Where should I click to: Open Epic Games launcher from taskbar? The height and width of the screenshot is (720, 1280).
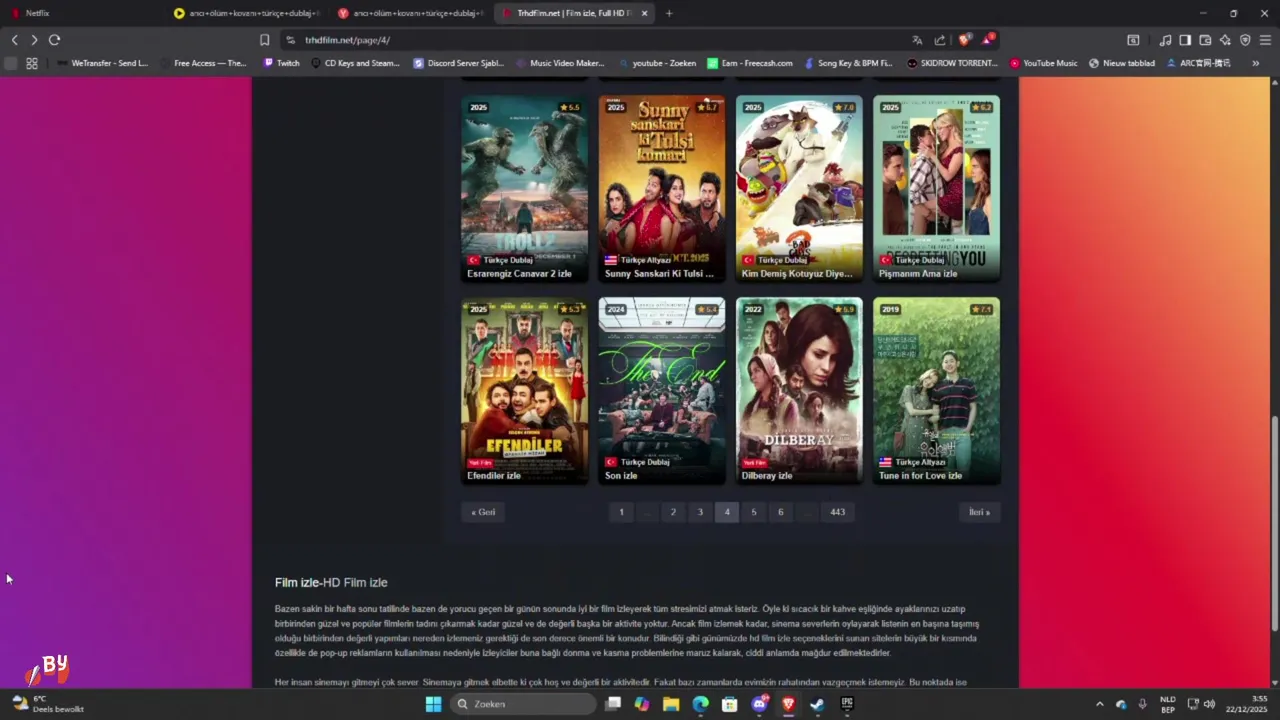847,704
